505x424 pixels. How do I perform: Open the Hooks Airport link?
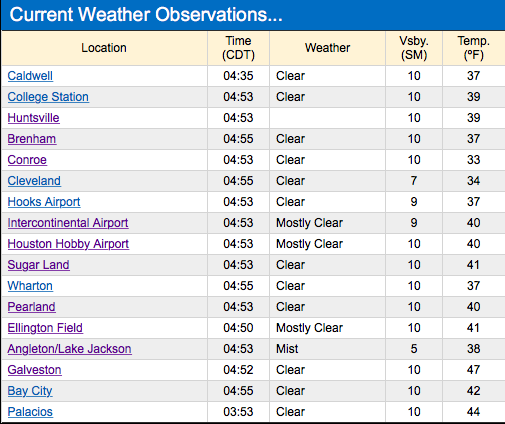[44, 202]
